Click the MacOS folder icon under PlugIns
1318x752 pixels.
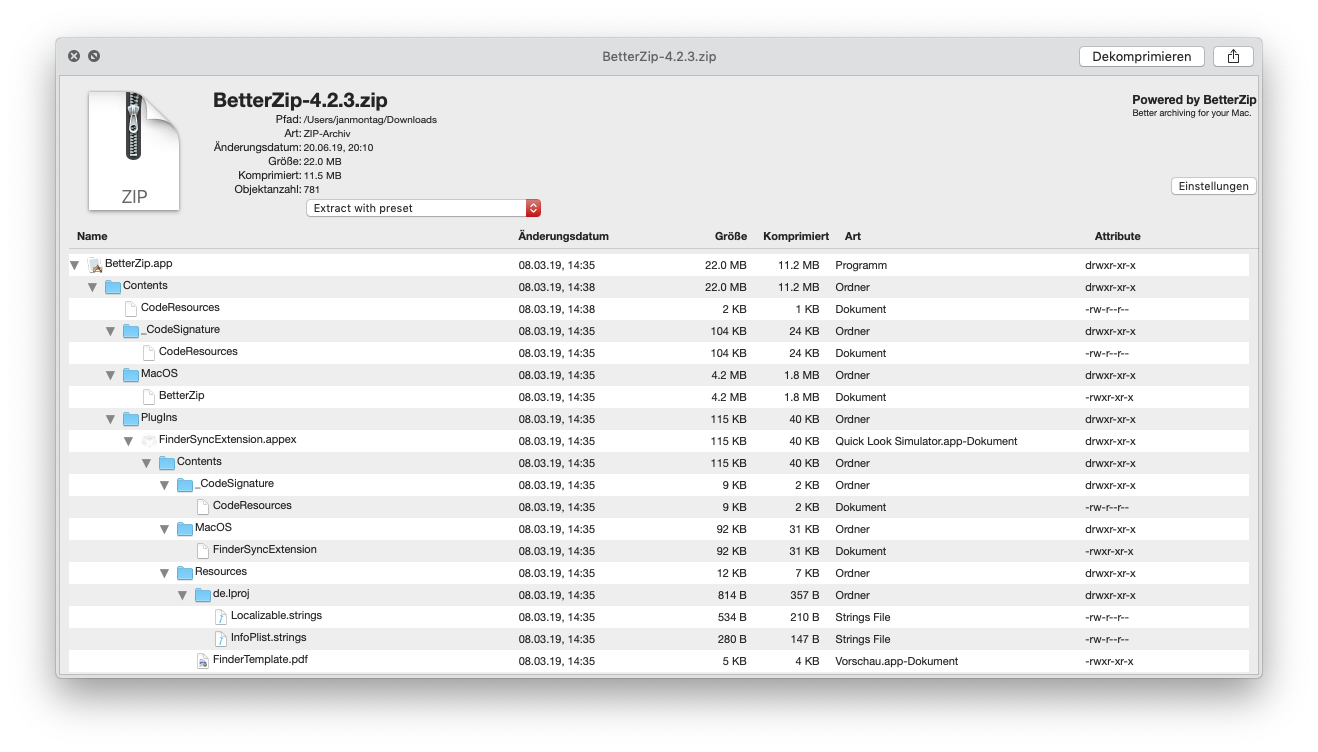tap(183, 528)
